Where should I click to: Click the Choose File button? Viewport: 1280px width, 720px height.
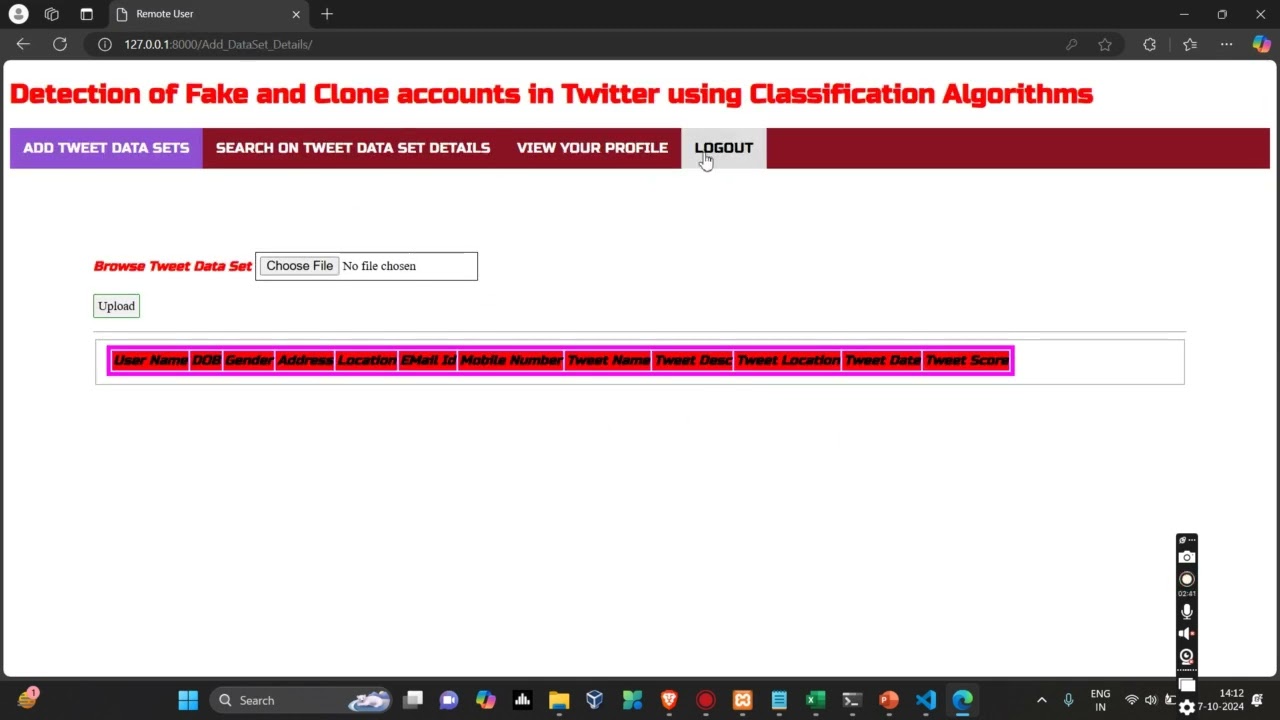(299, 266)
